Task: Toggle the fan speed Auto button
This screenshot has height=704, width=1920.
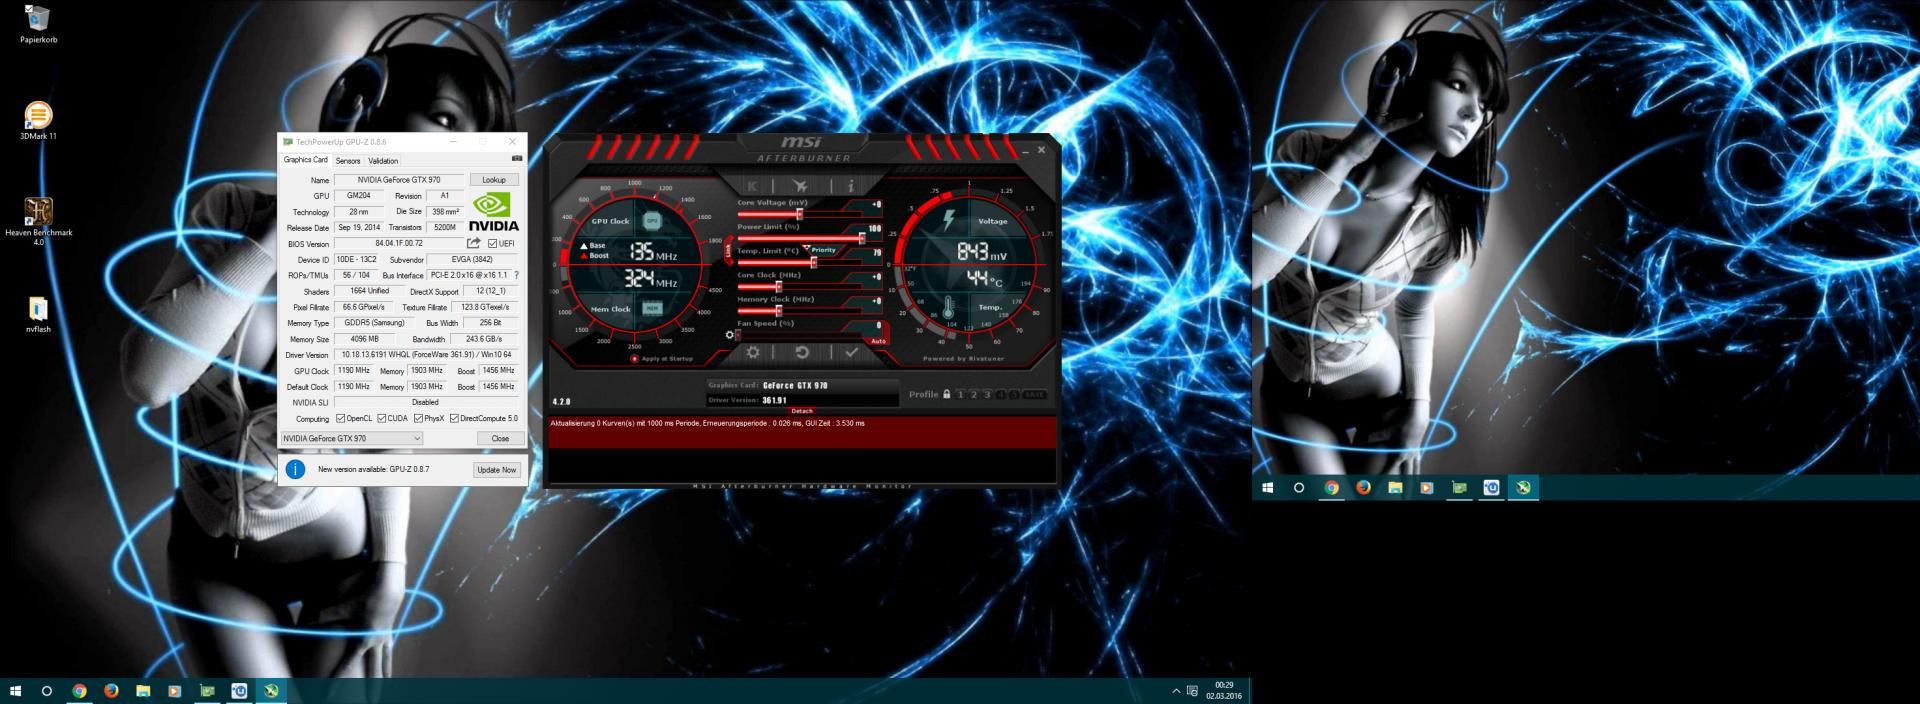Action: [878, 341]
